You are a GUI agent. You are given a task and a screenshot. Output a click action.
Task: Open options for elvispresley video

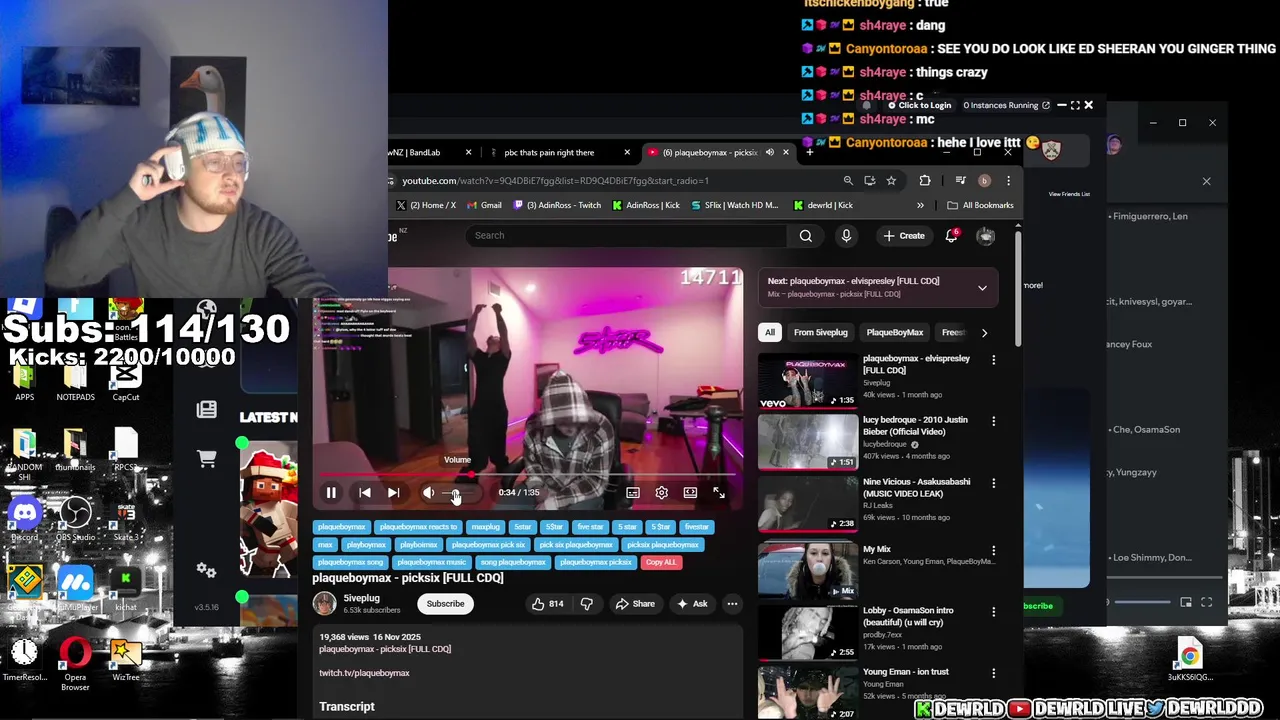pyautogui.click(x=993, y=360)
